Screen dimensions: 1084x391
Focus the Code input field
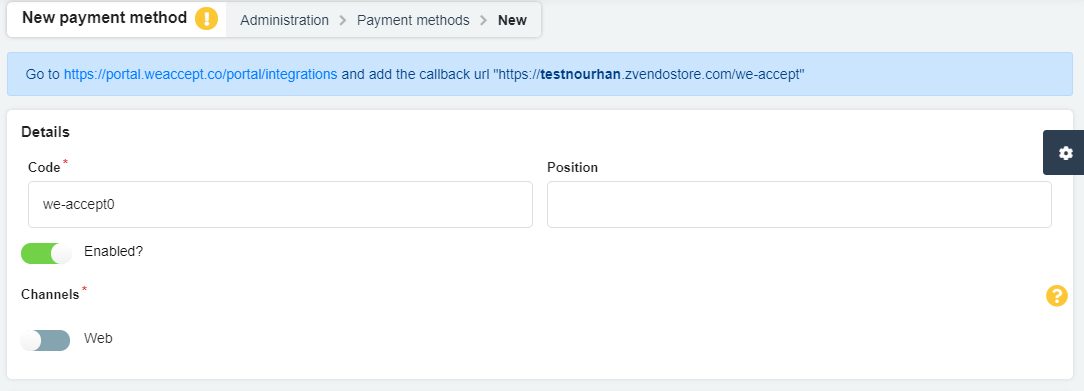coord(280,204)
